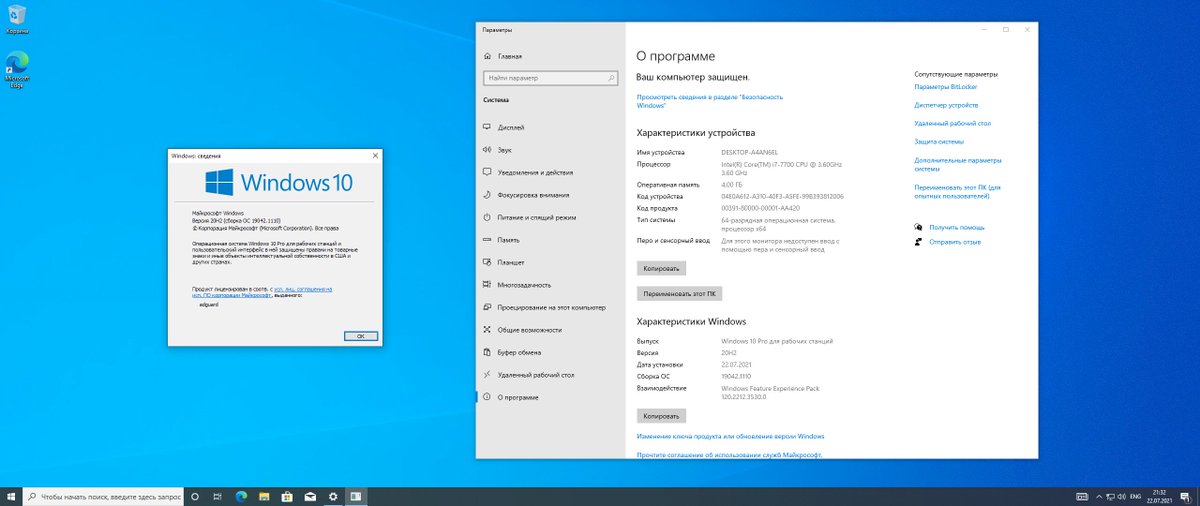Open the related Удаленный рабочий стол link
This screenshot has height=506, width=1200.
(952, 123)
